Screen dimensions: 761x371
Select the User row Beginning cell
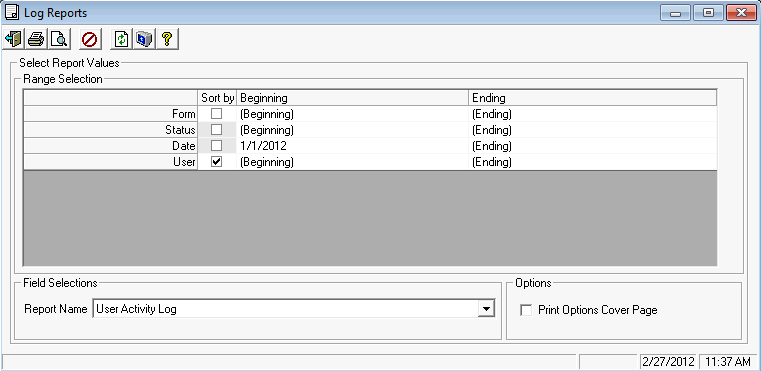(352, 162)
